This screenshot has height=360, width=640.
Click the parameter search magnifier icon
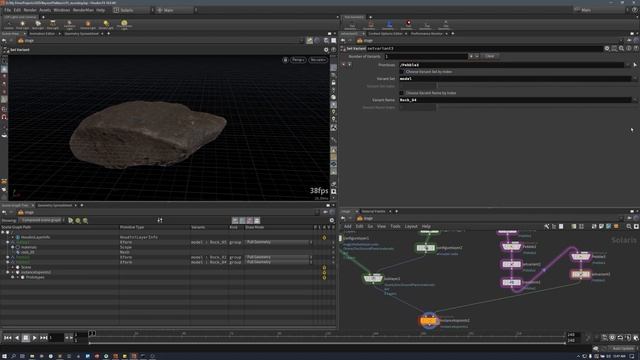click(622, 49)
